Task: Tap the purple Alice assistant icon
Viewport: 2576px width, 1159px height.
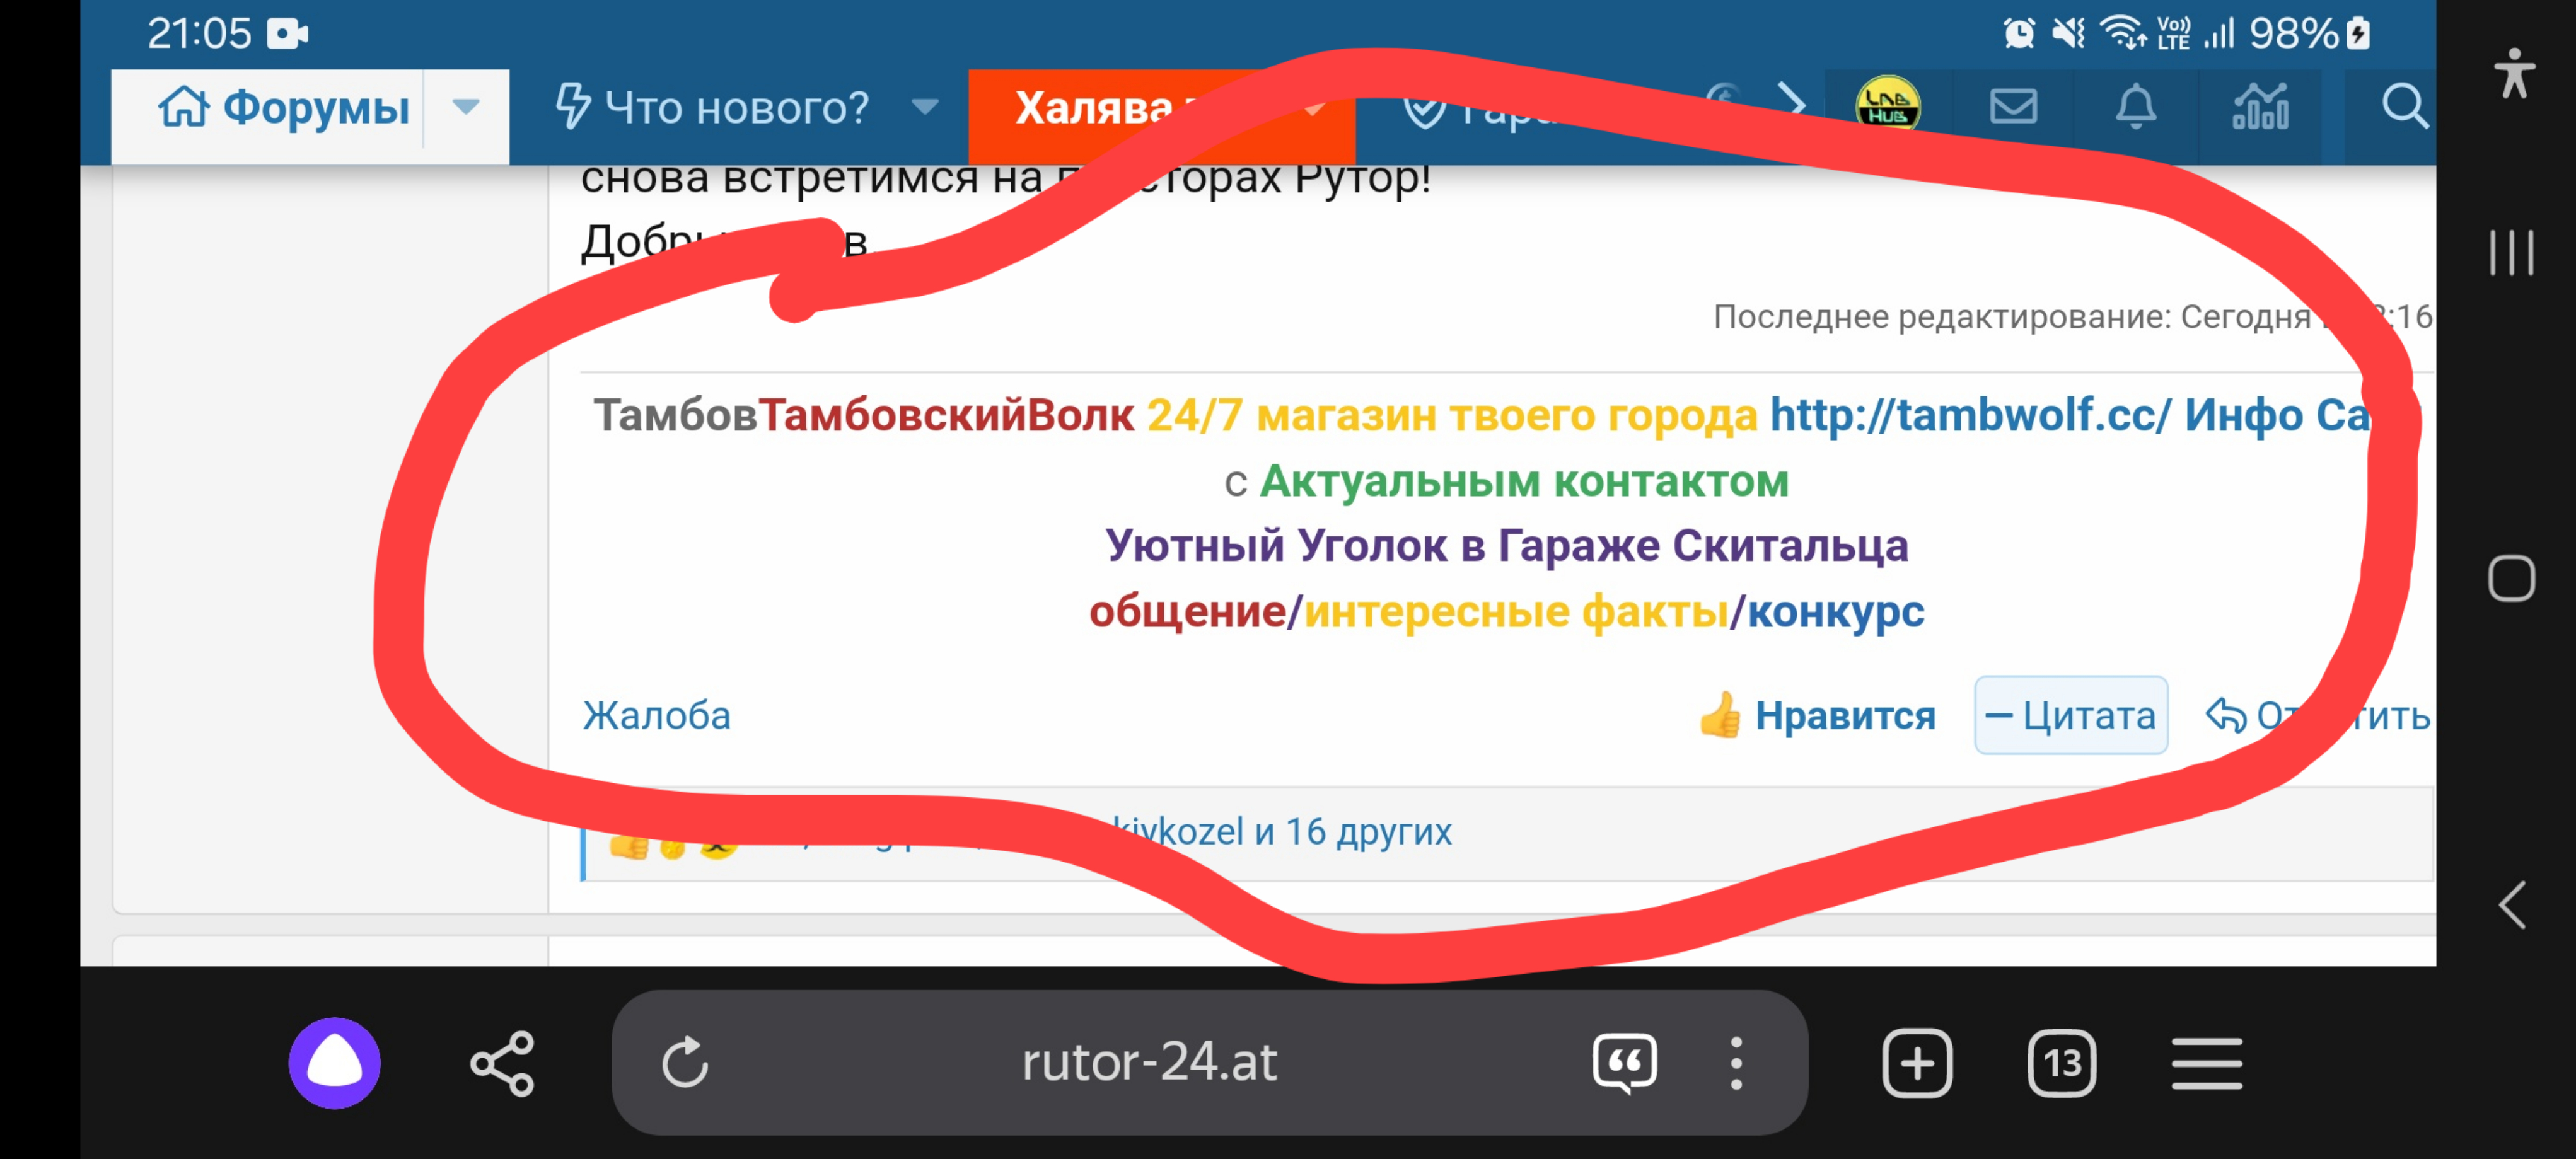Action: (x=334, y=1062)
